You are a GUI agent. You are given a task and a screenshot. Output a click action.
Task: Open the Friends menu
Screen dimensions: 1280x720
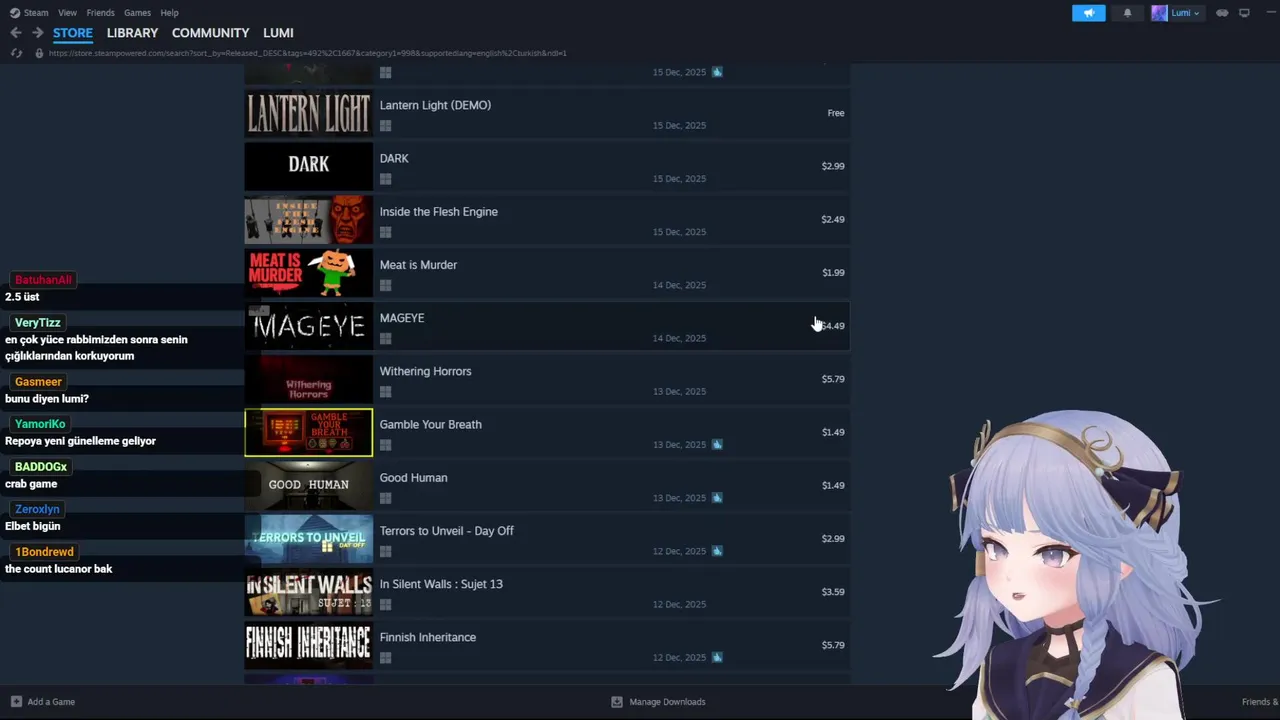tap(100, 13)
